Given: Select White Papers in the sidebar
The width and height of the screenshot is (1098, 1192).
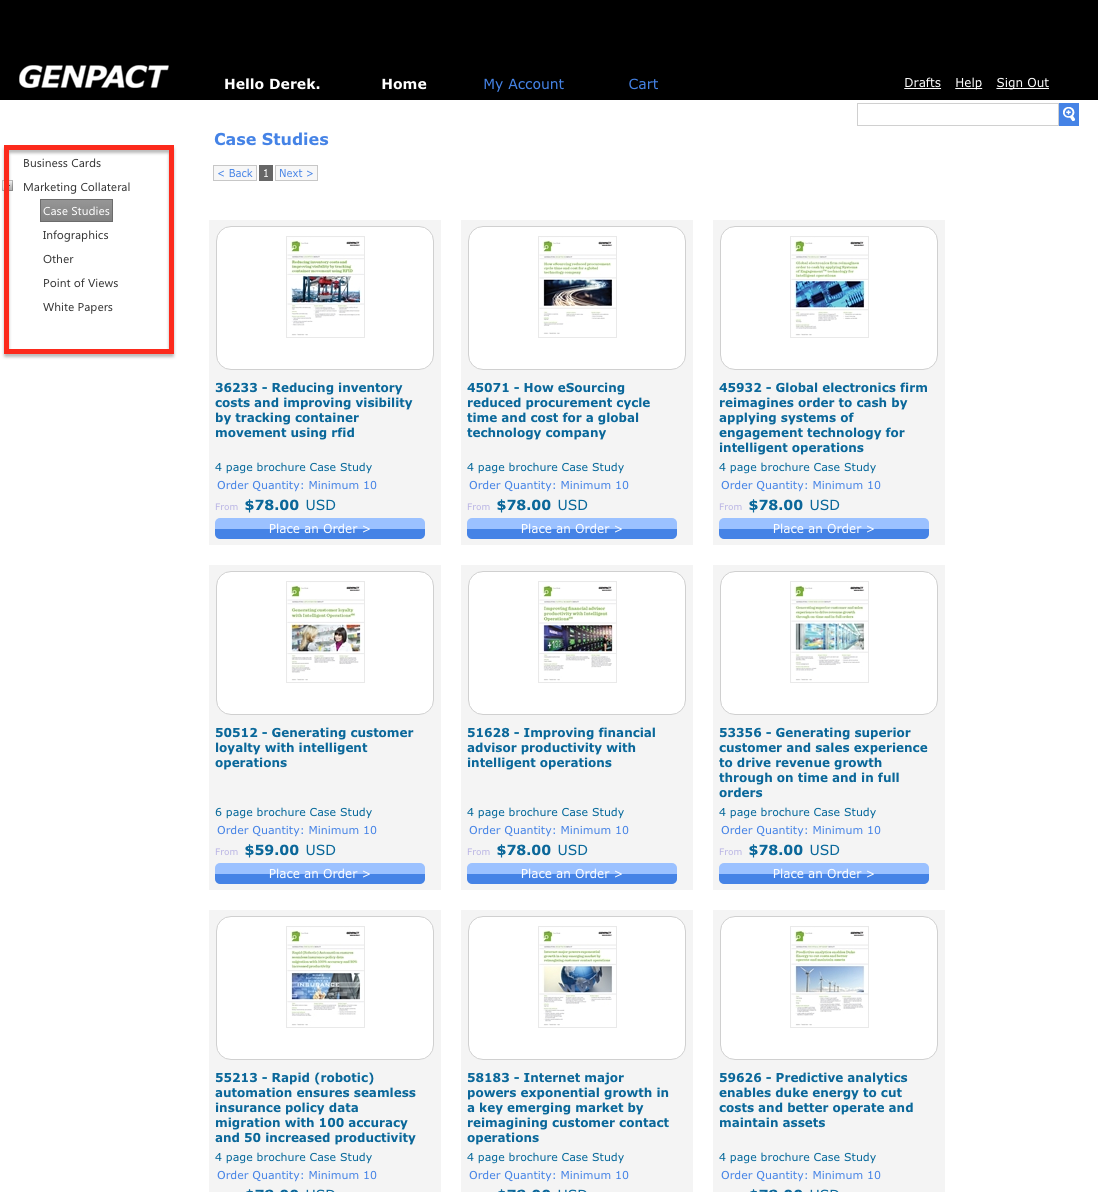Looking at the screenshot, I should pyautogui.click(x=77, y=307).
